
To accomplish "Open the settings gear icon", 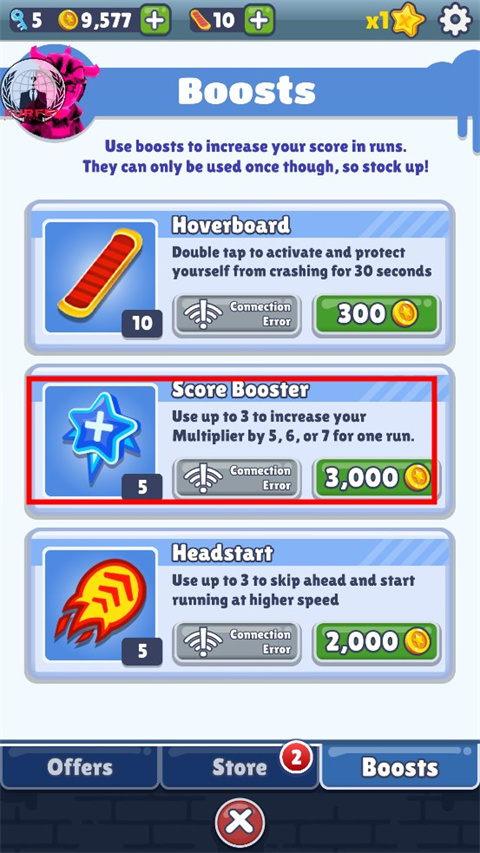I will [x=456, y=20].
